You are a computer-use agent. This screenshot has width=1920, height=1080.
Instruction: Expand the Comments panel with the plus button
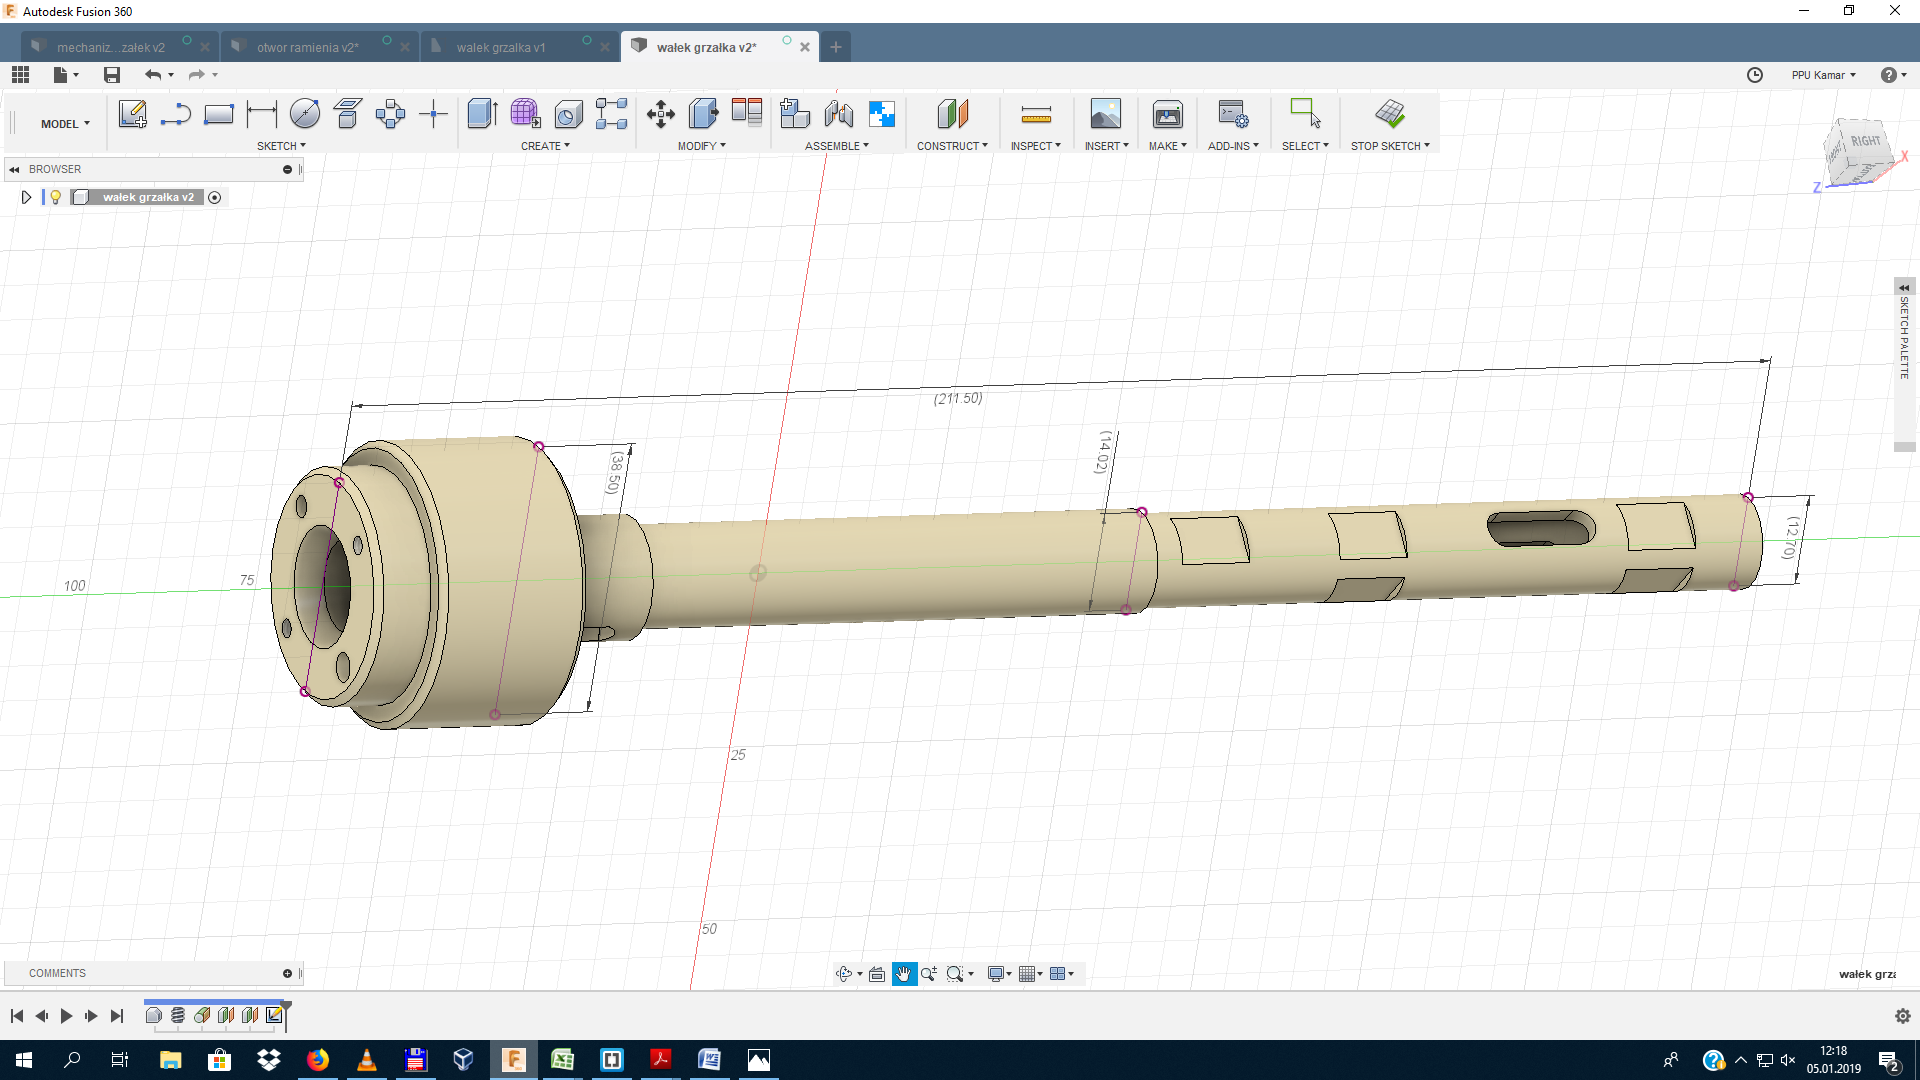tap(287, 973)
